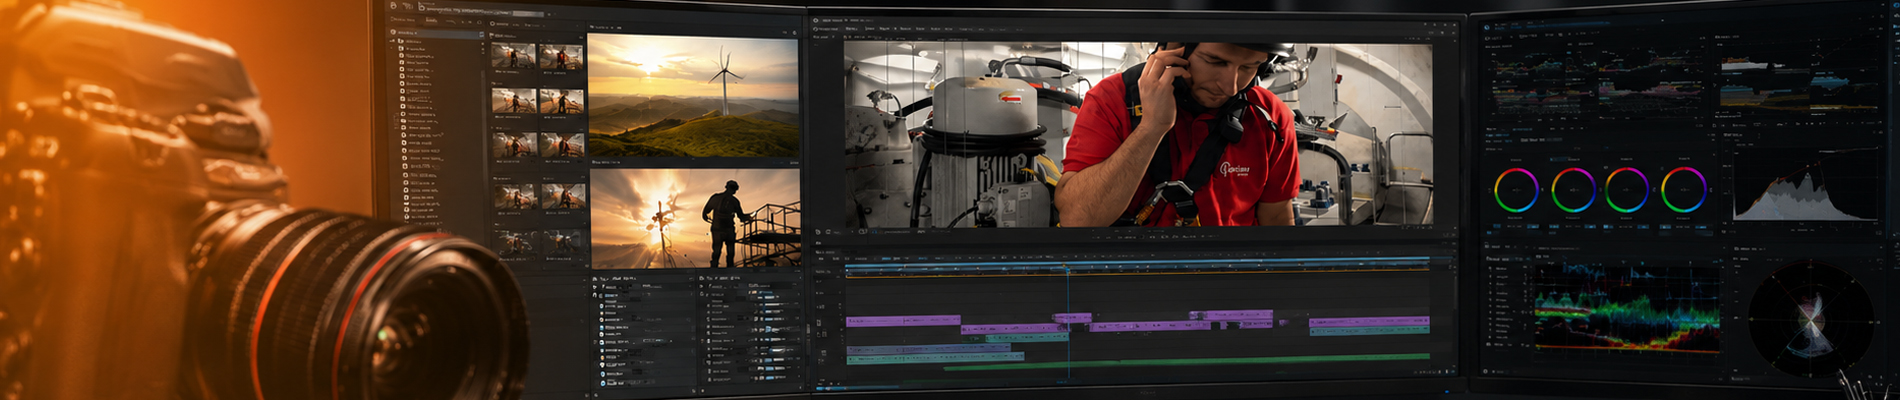Click the first tab atop the media browser

click(x=402, y=19)
